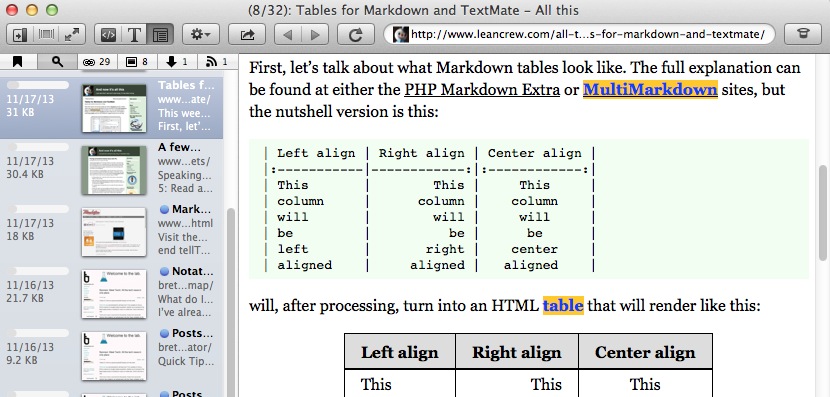
Task: Select the 'A few…' article thumbnail
Action: (114, 170)
